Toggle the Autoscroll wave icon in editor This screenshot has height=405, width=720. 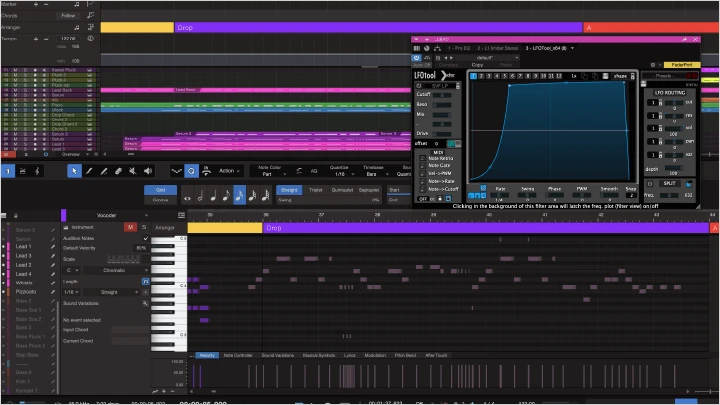pos(176,171)
